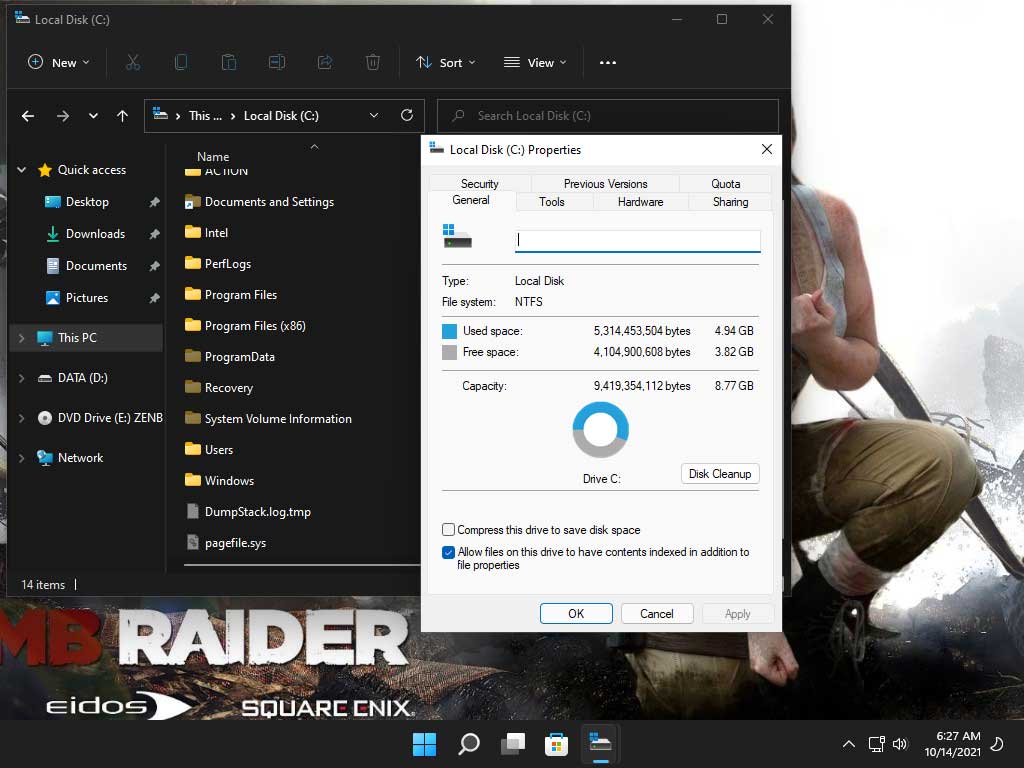The width and height of the screenshot is (1024, 768).
Task: Click the Free space gray swatch
Action: 449,353
